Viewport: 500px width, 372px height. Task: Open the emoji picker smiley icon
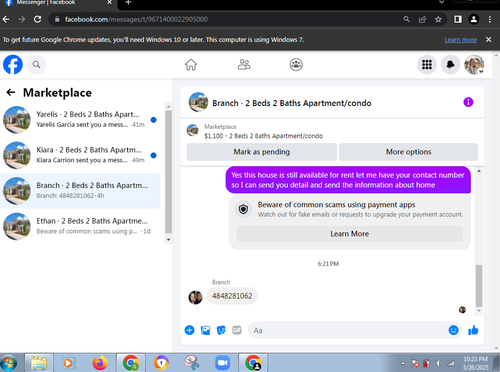[x=453, y=330]
